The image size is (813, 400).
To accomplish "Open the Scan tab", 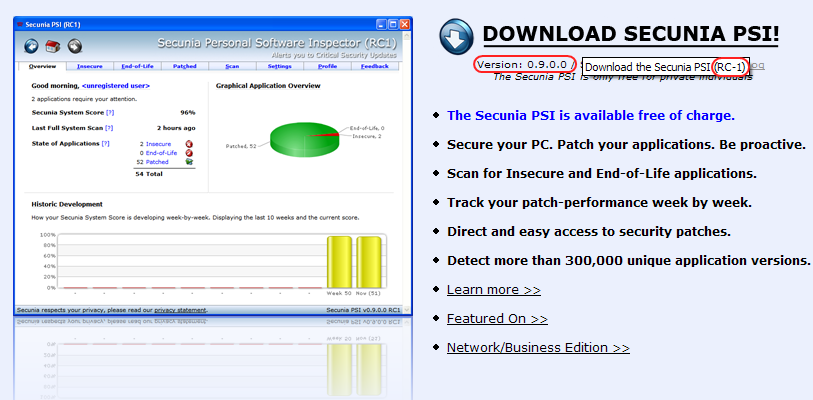I will [x=232, y=66].
